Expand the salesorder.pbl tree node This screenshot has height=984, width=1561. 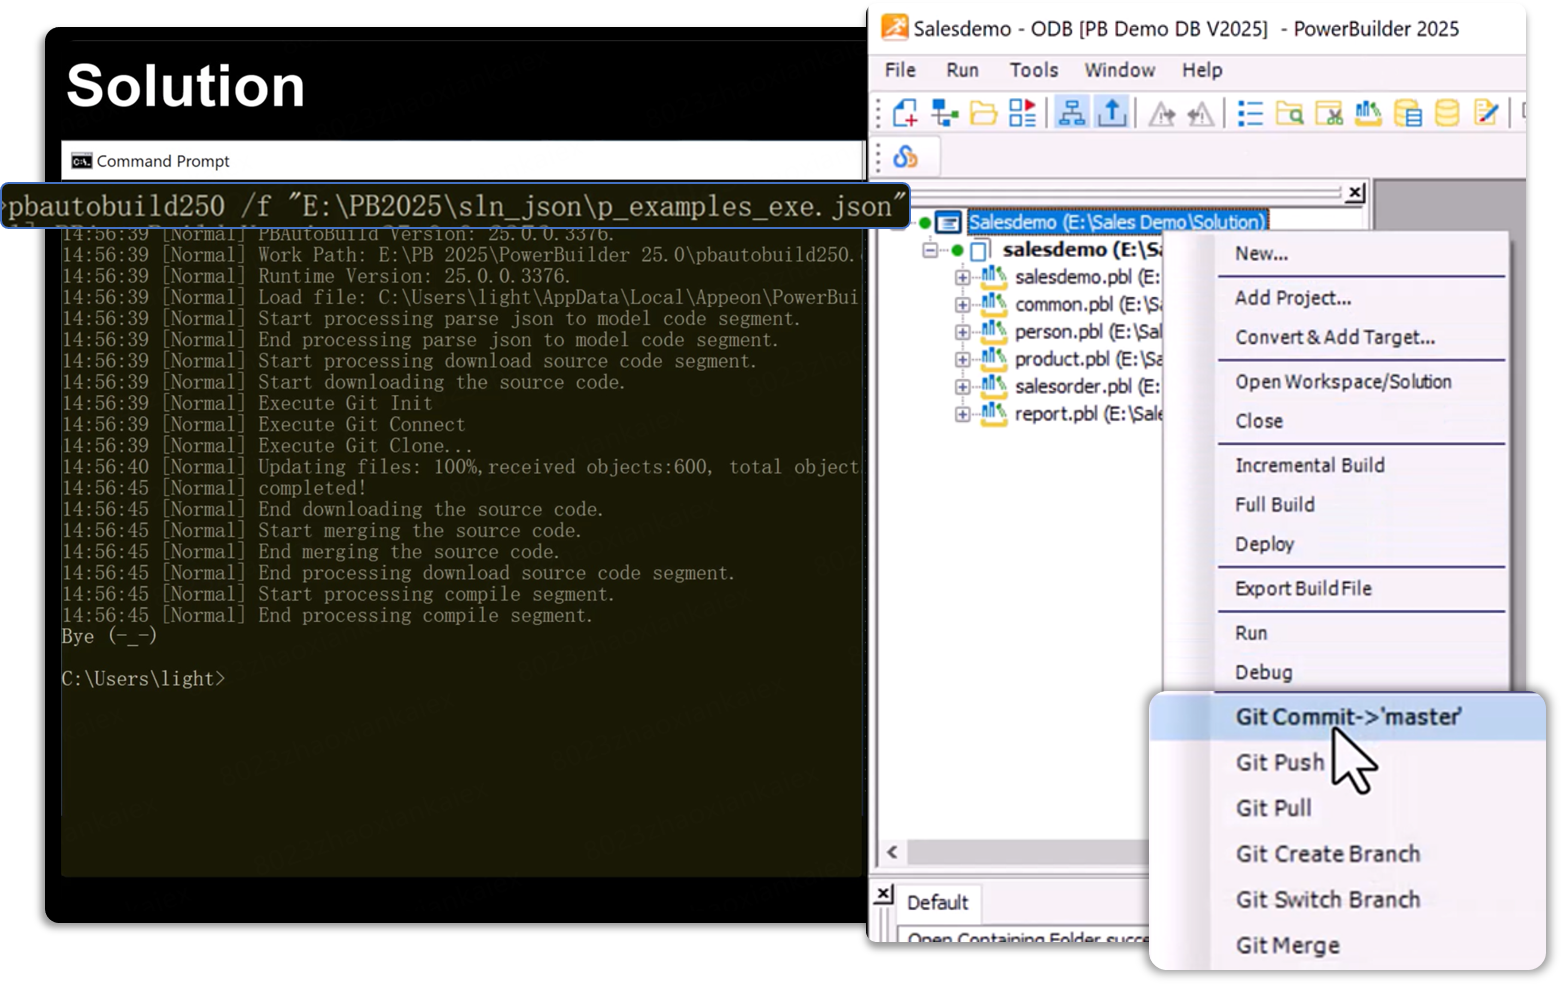[x=962, y=387]
